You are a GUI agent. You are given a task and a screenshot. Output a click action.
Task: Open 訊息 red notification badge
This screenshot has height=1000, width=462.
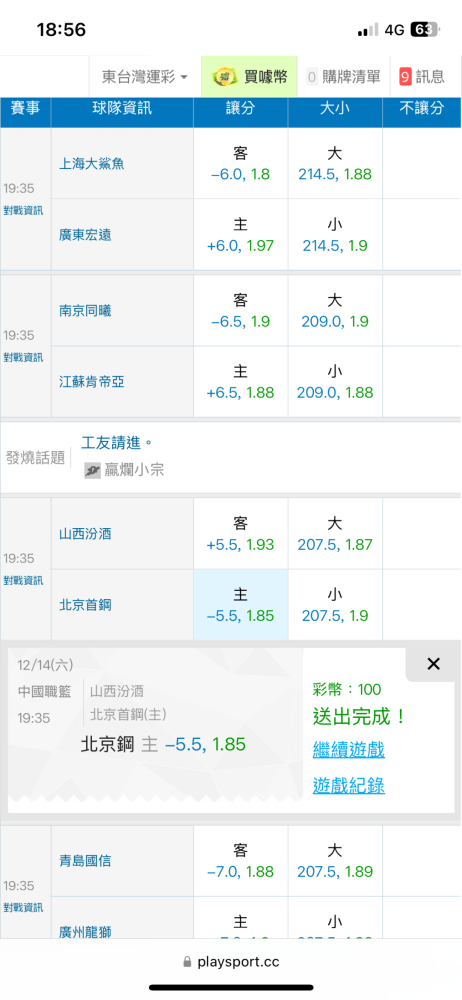(x=405, y=77)
